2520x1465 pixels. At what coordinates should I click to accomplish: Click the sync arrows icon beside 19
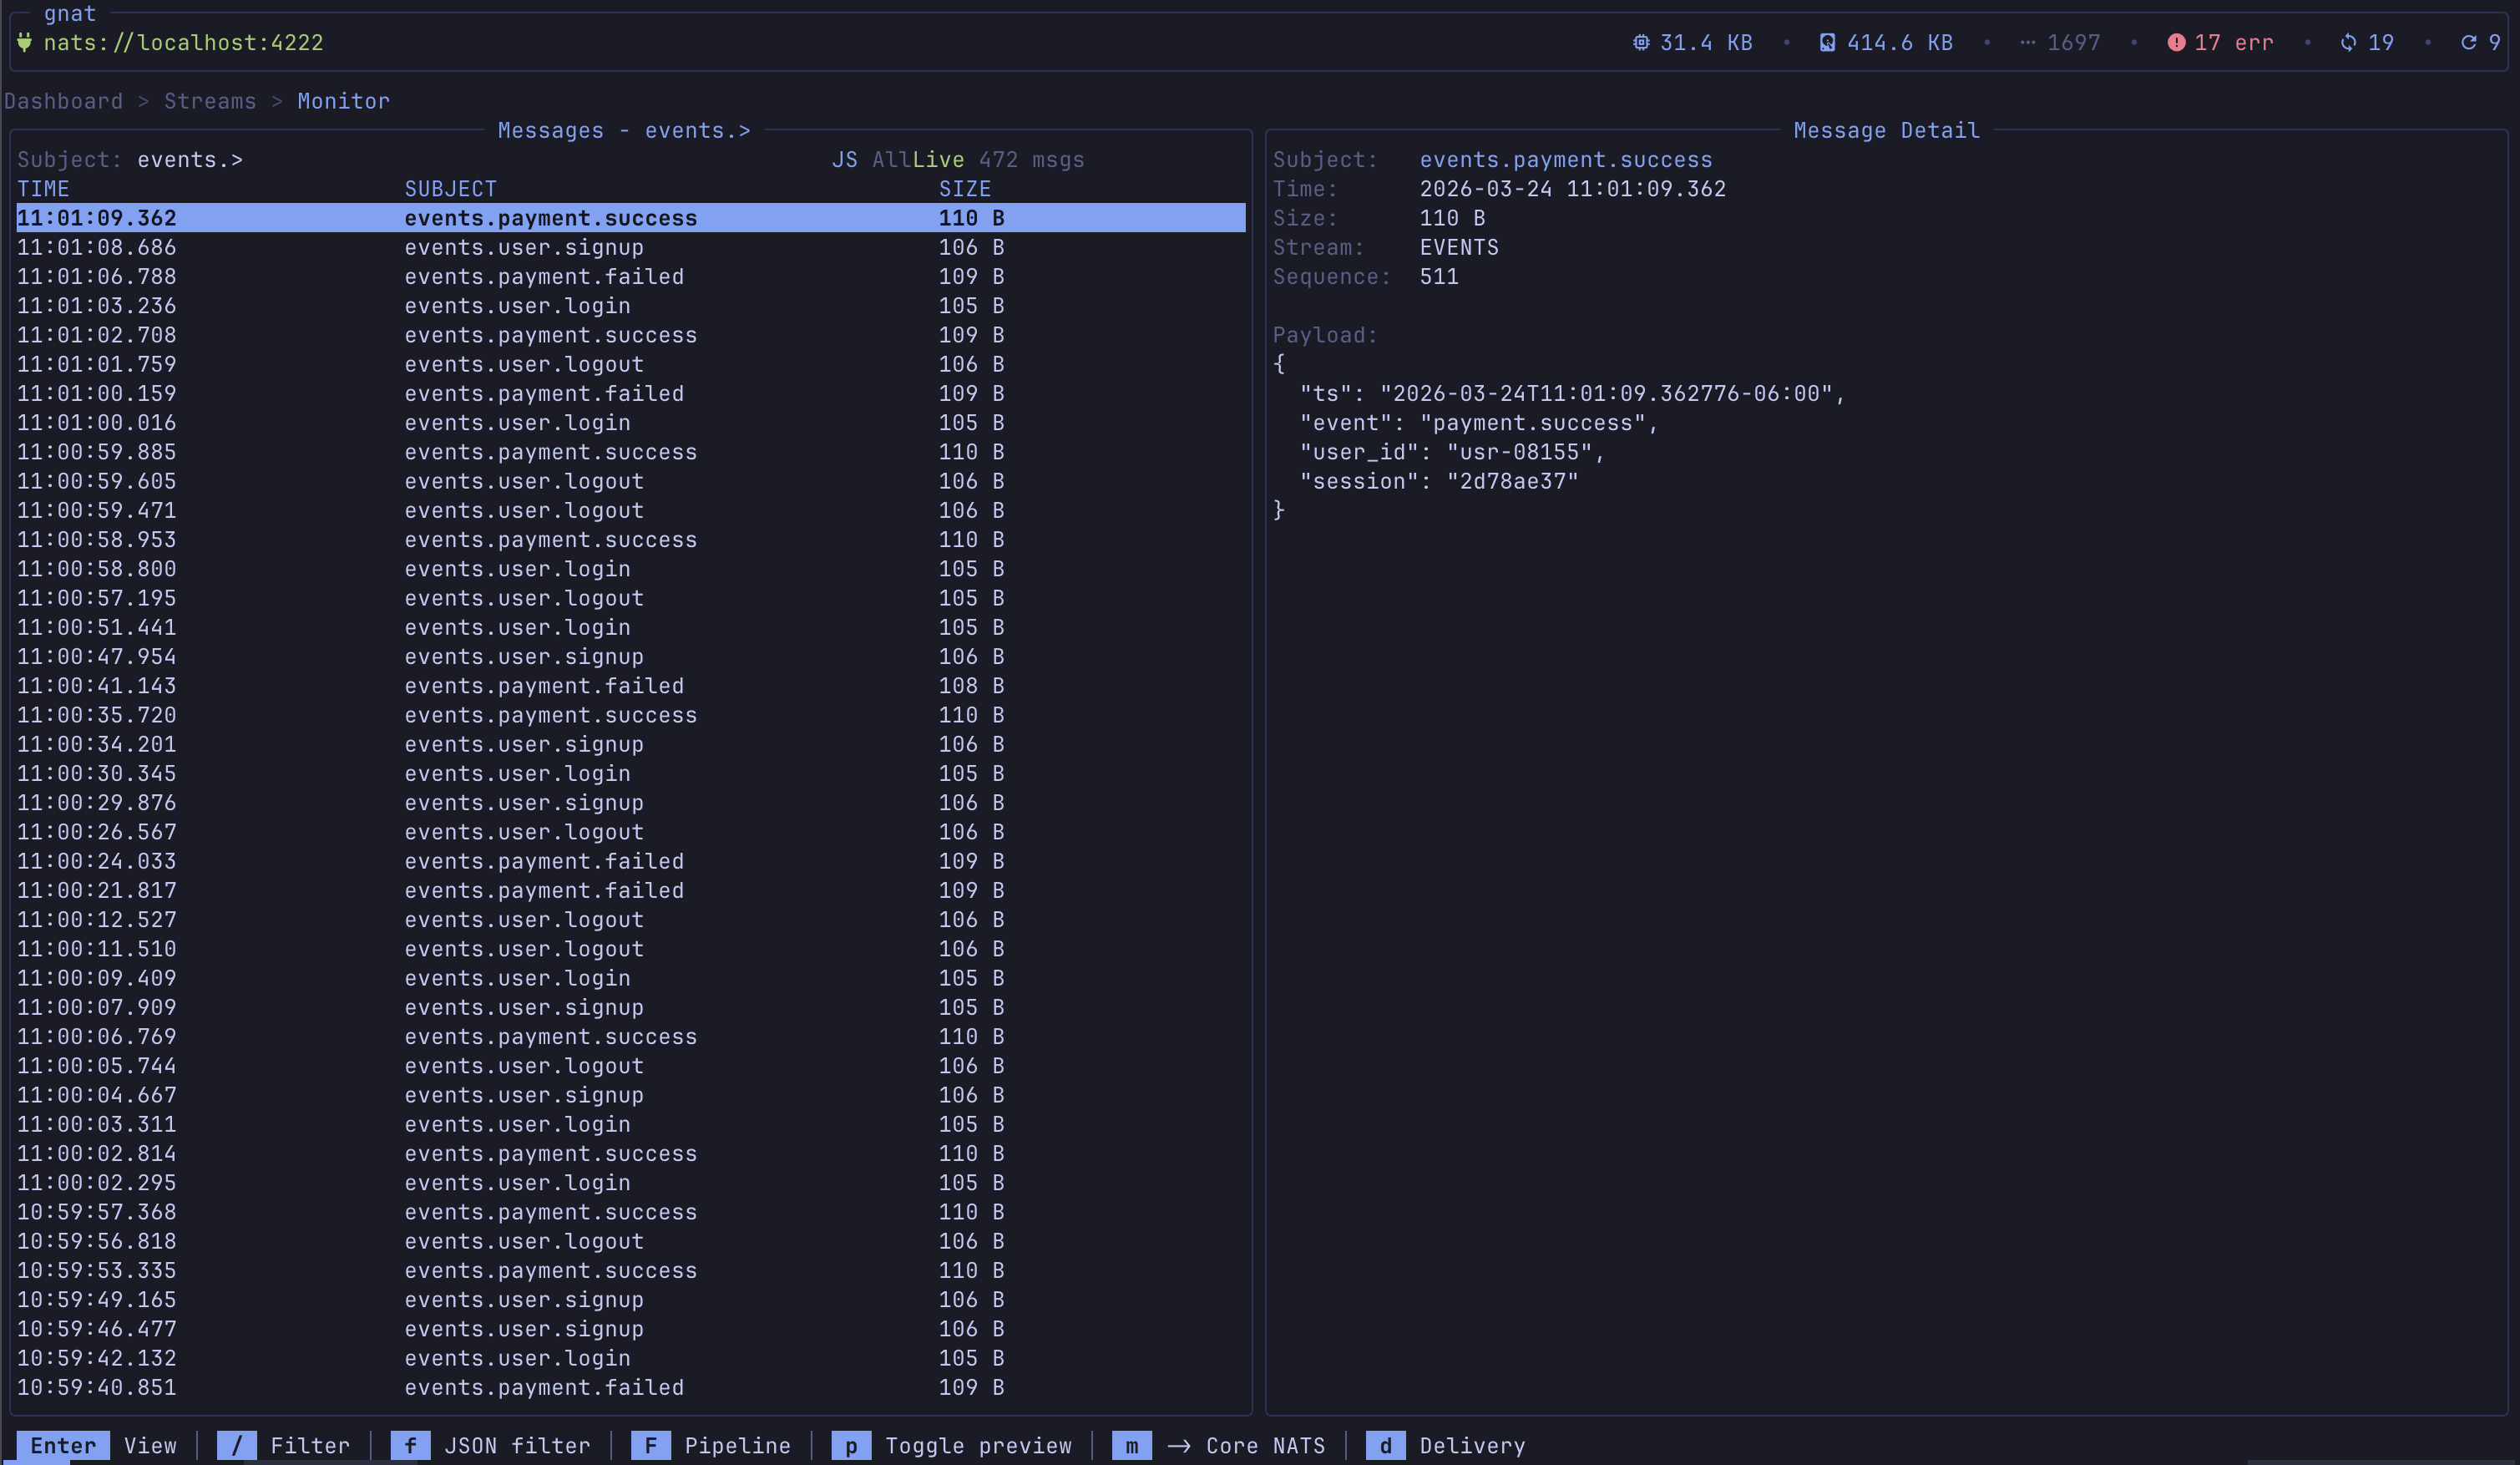[x=2348, y=43]
